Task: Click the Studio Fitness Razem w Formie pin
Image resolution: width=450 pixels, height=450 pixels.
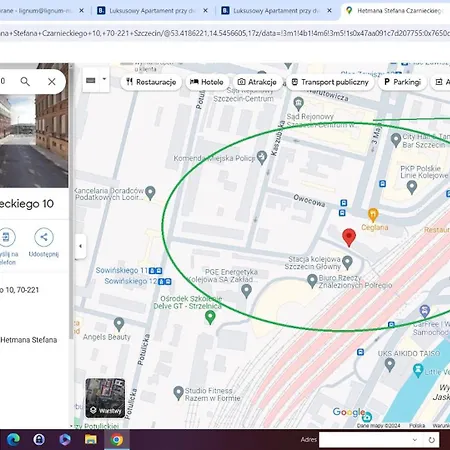Action: tap(179, 393)
